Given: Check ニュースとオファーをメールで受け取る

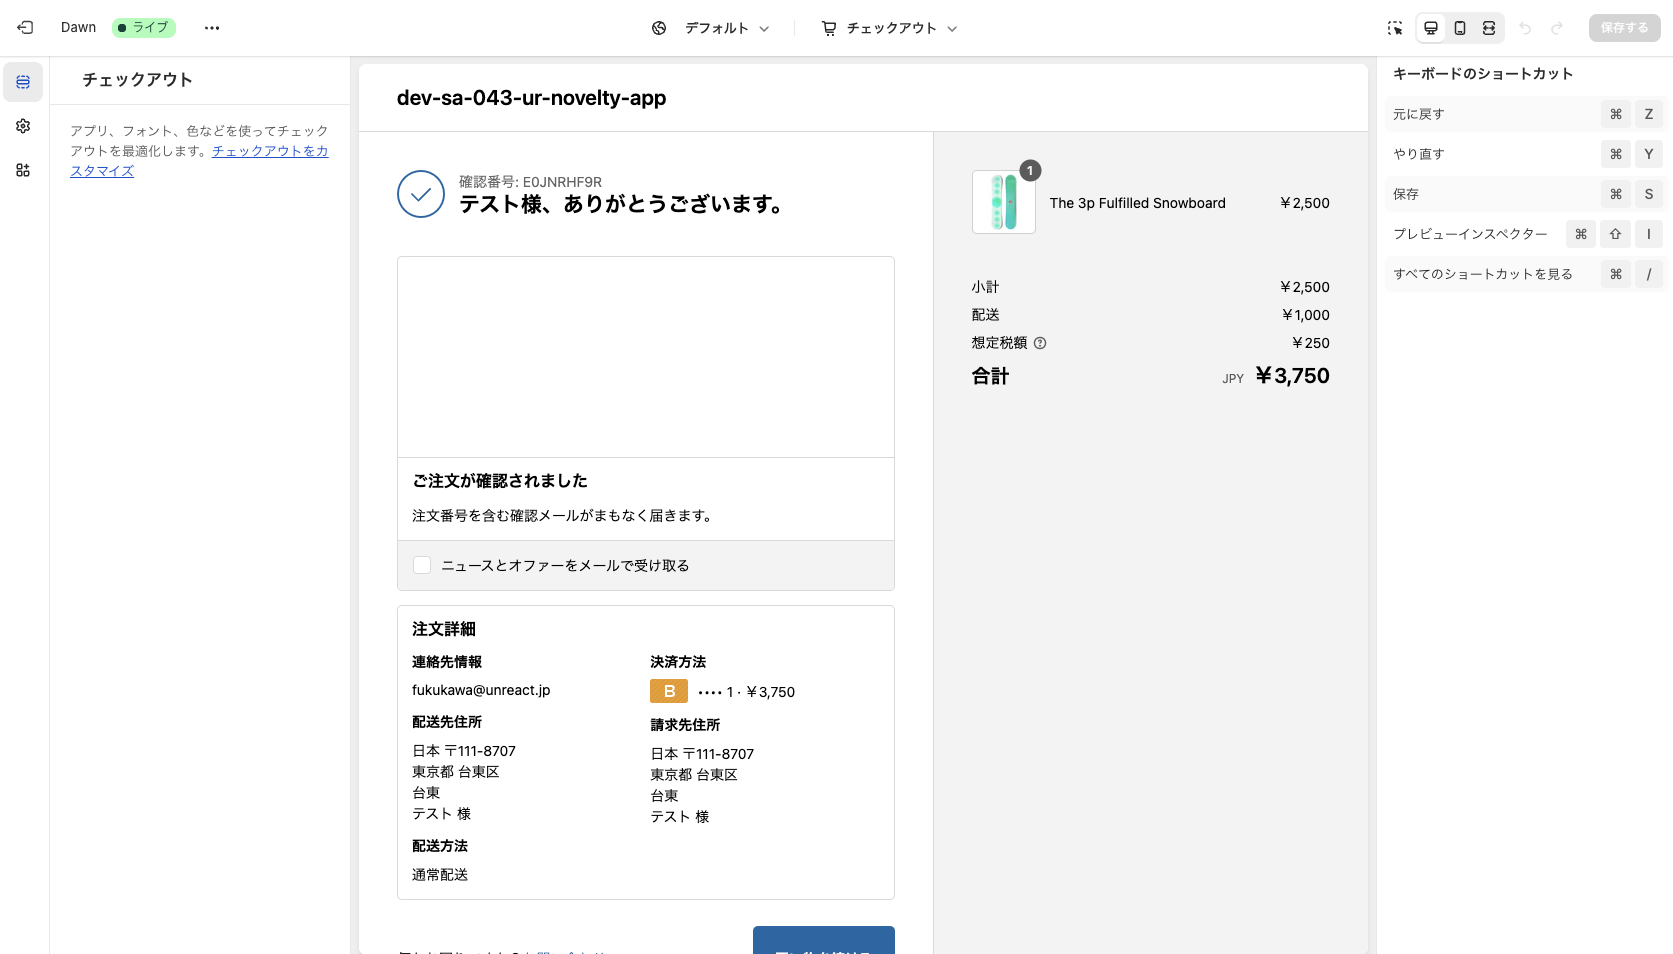Looking at the screenshot, I should (421, 565).
